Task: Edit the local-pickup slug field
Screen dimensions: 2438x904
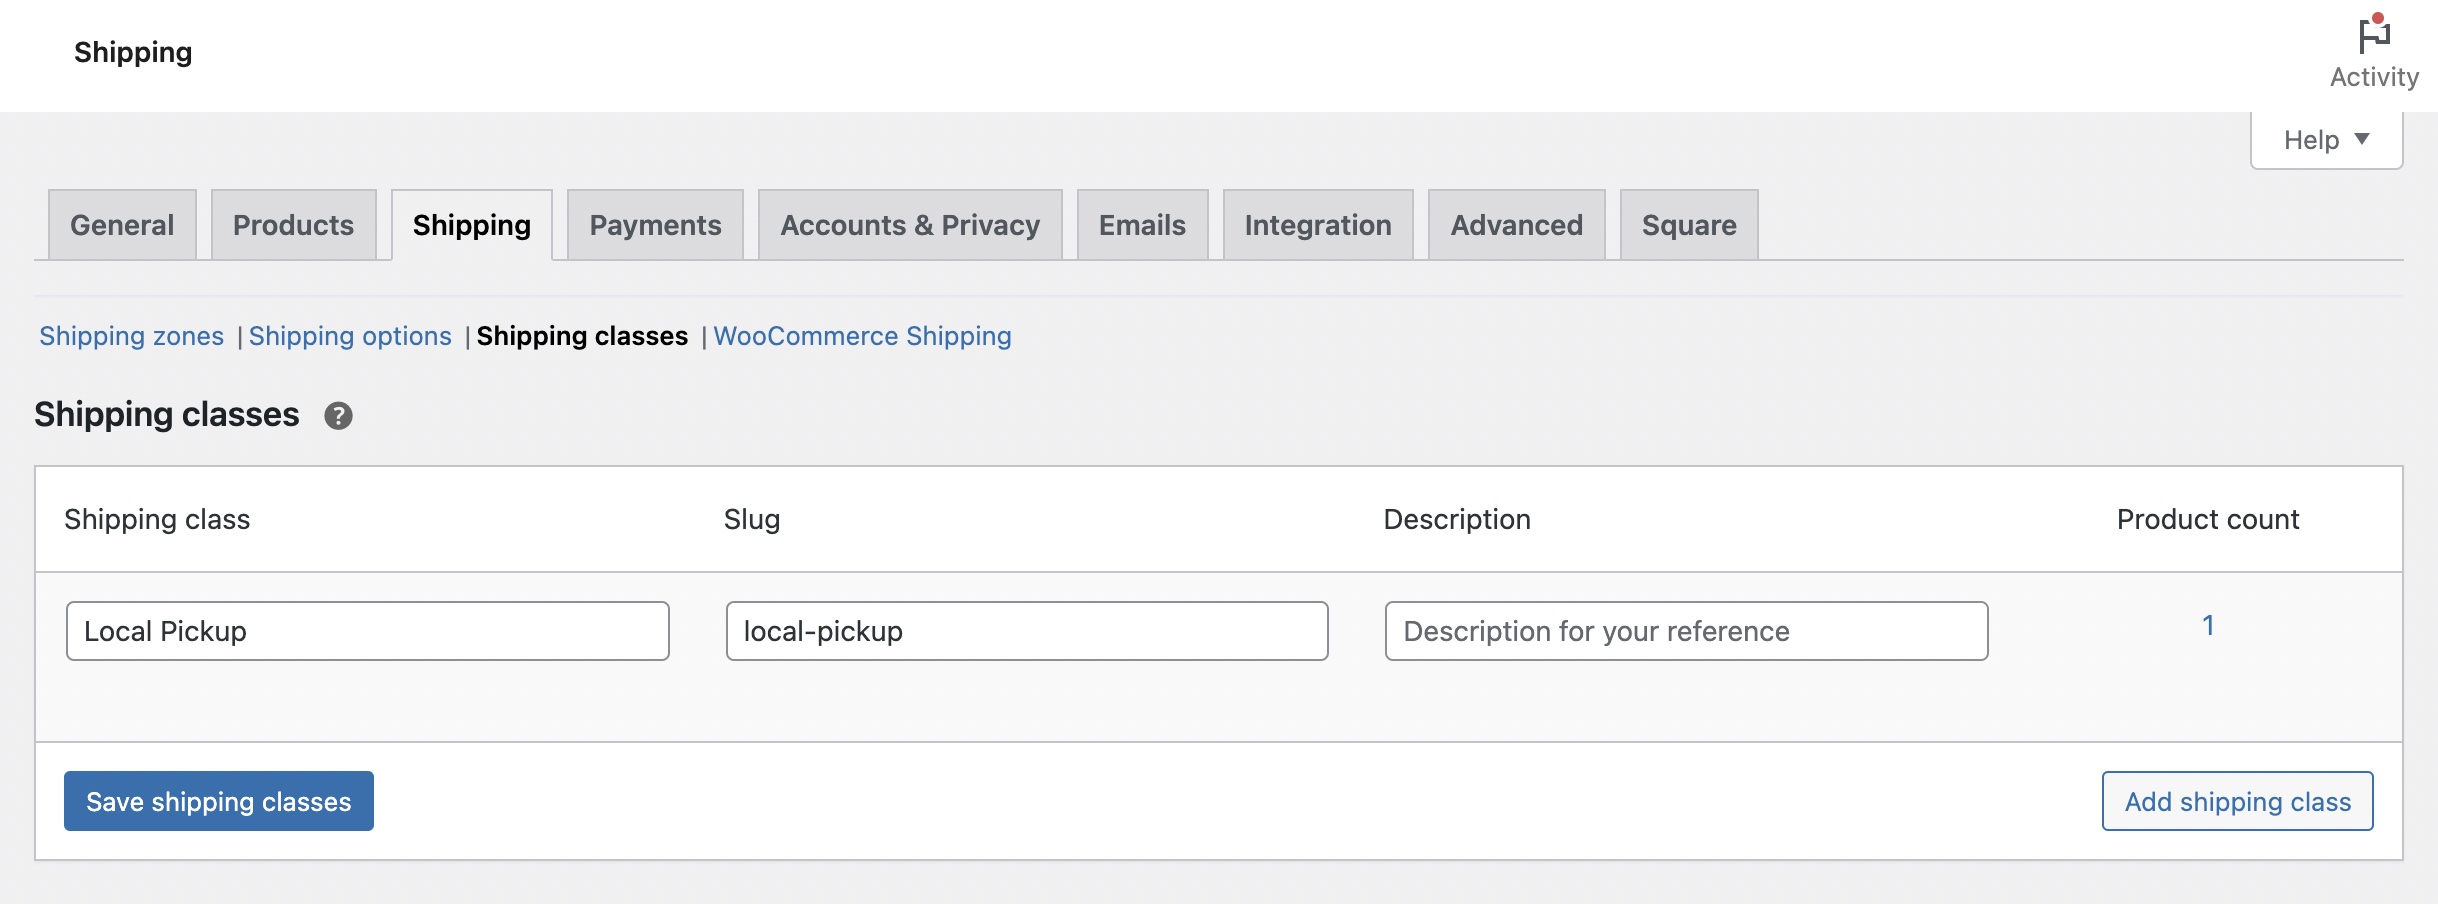Action: [1027, 631]
